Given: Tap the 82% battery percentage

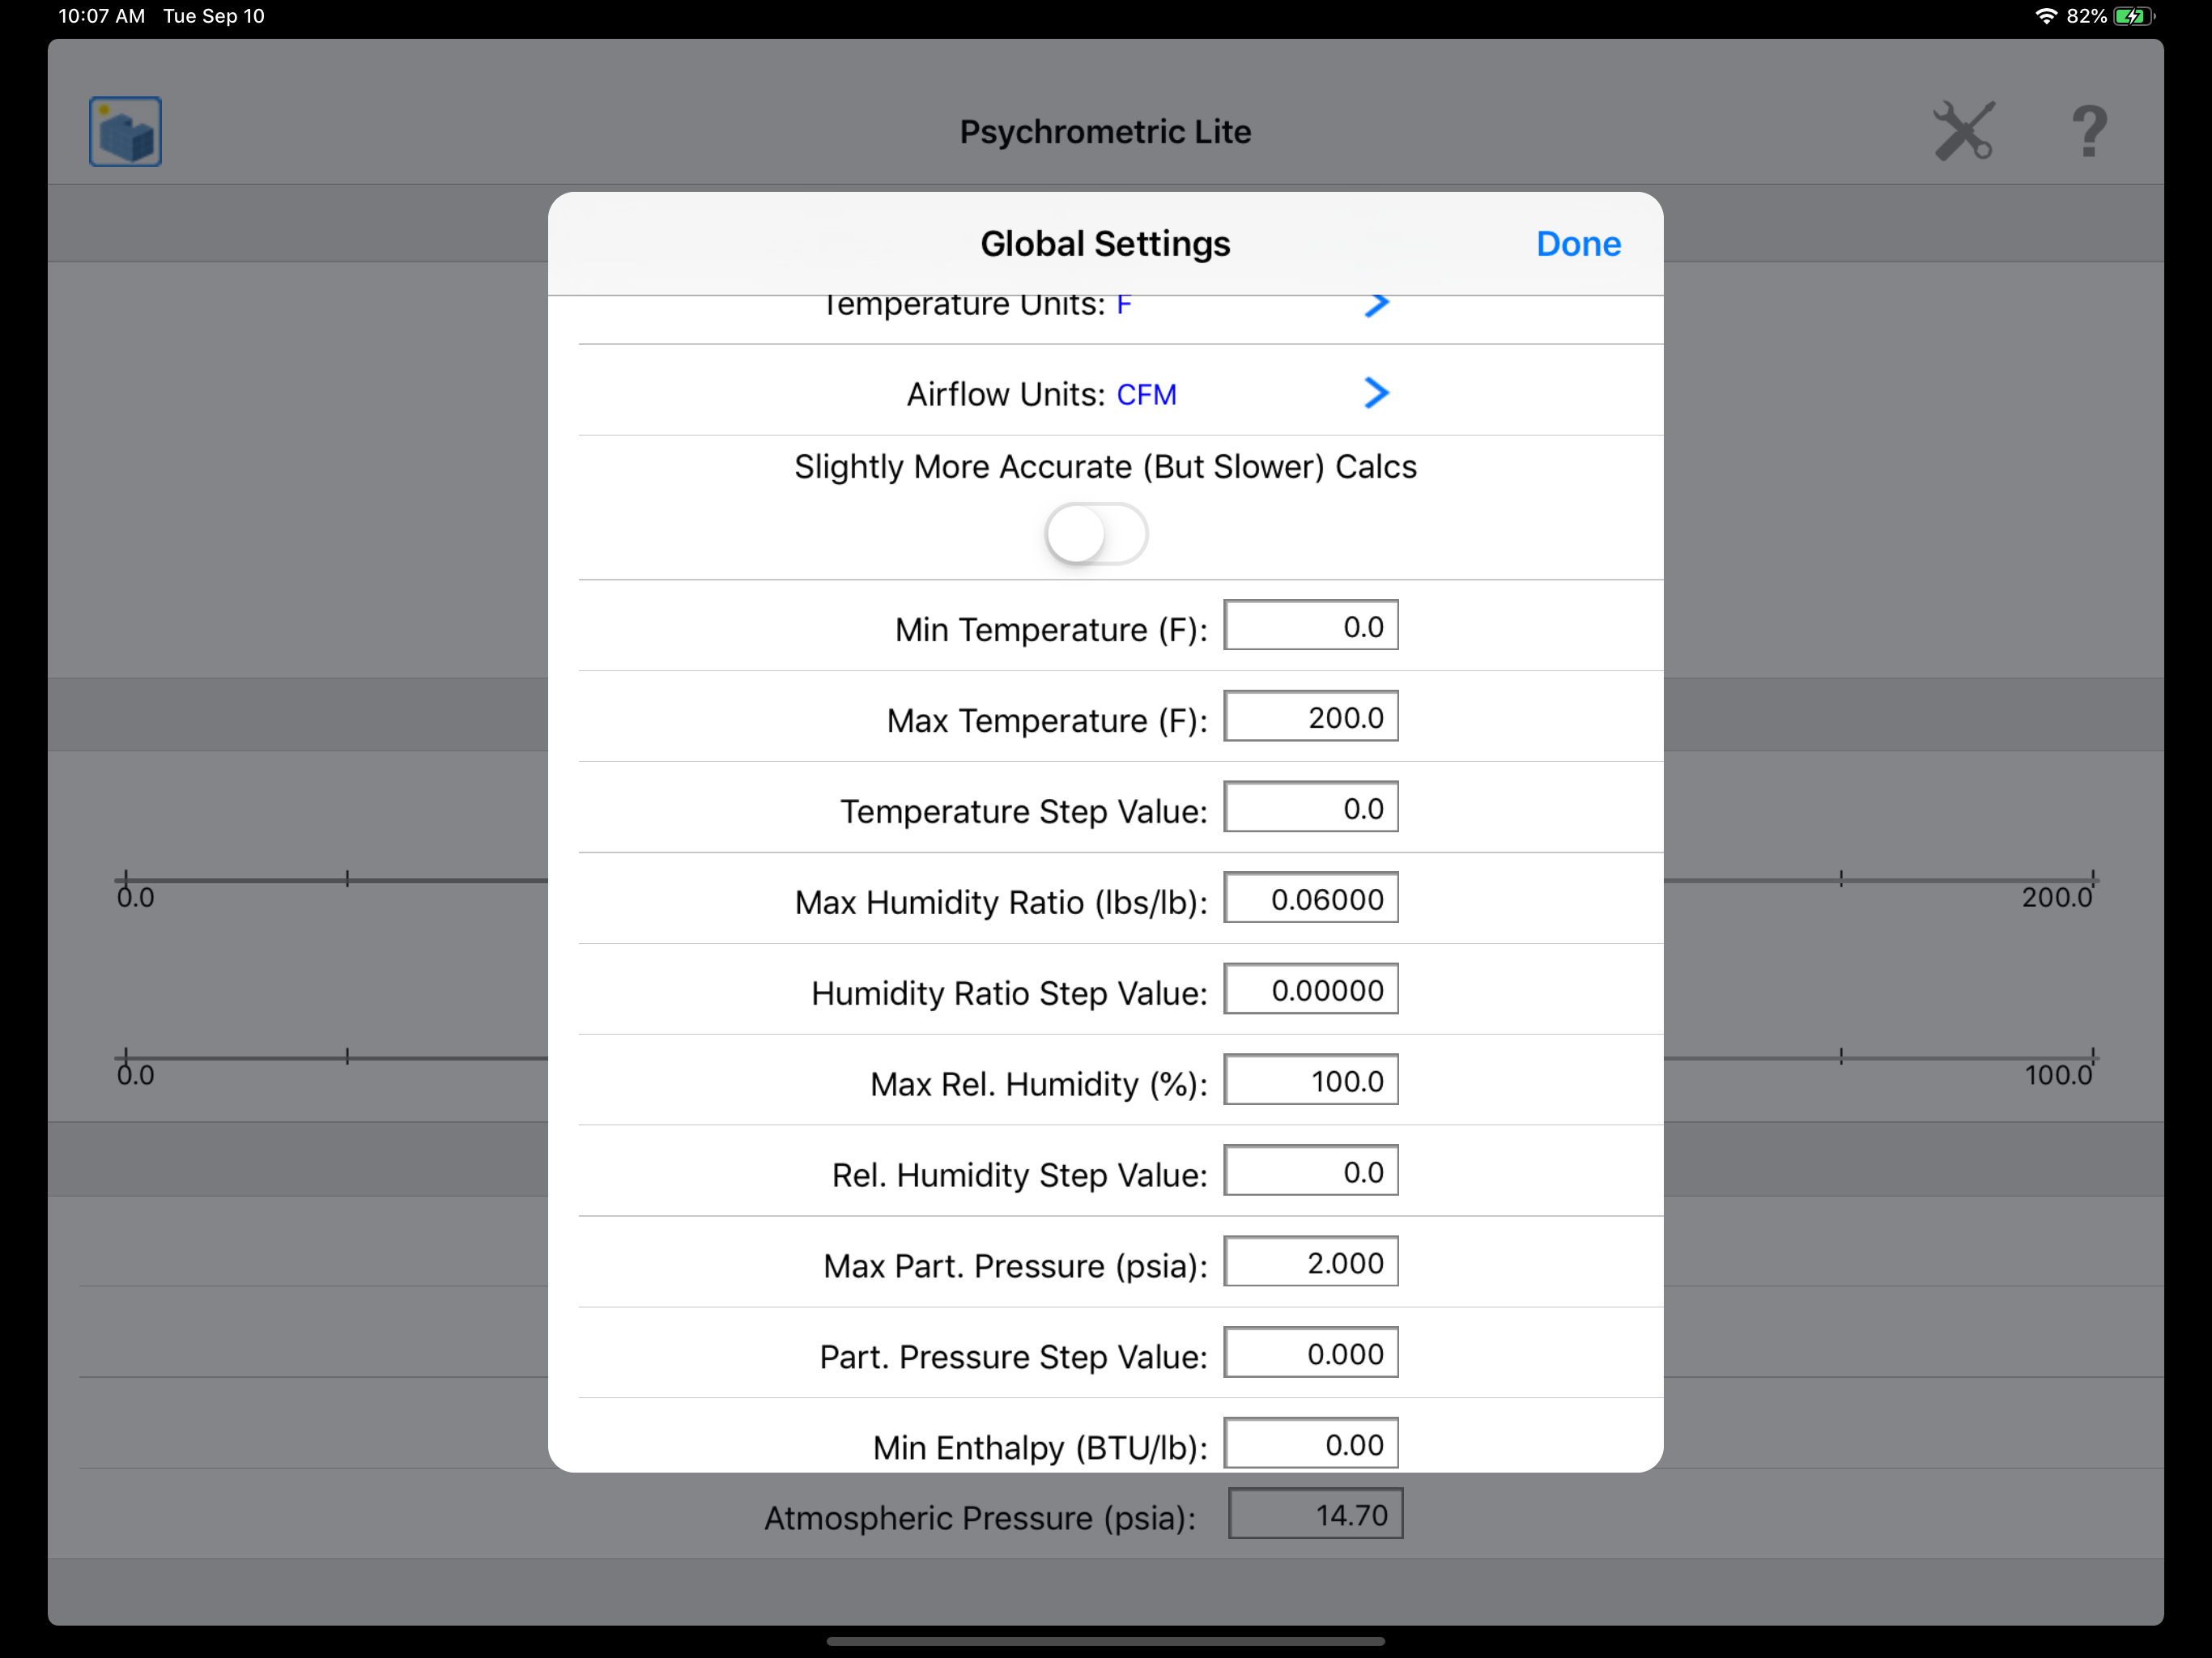Looking at the screenshot, I should point(2087,16).
